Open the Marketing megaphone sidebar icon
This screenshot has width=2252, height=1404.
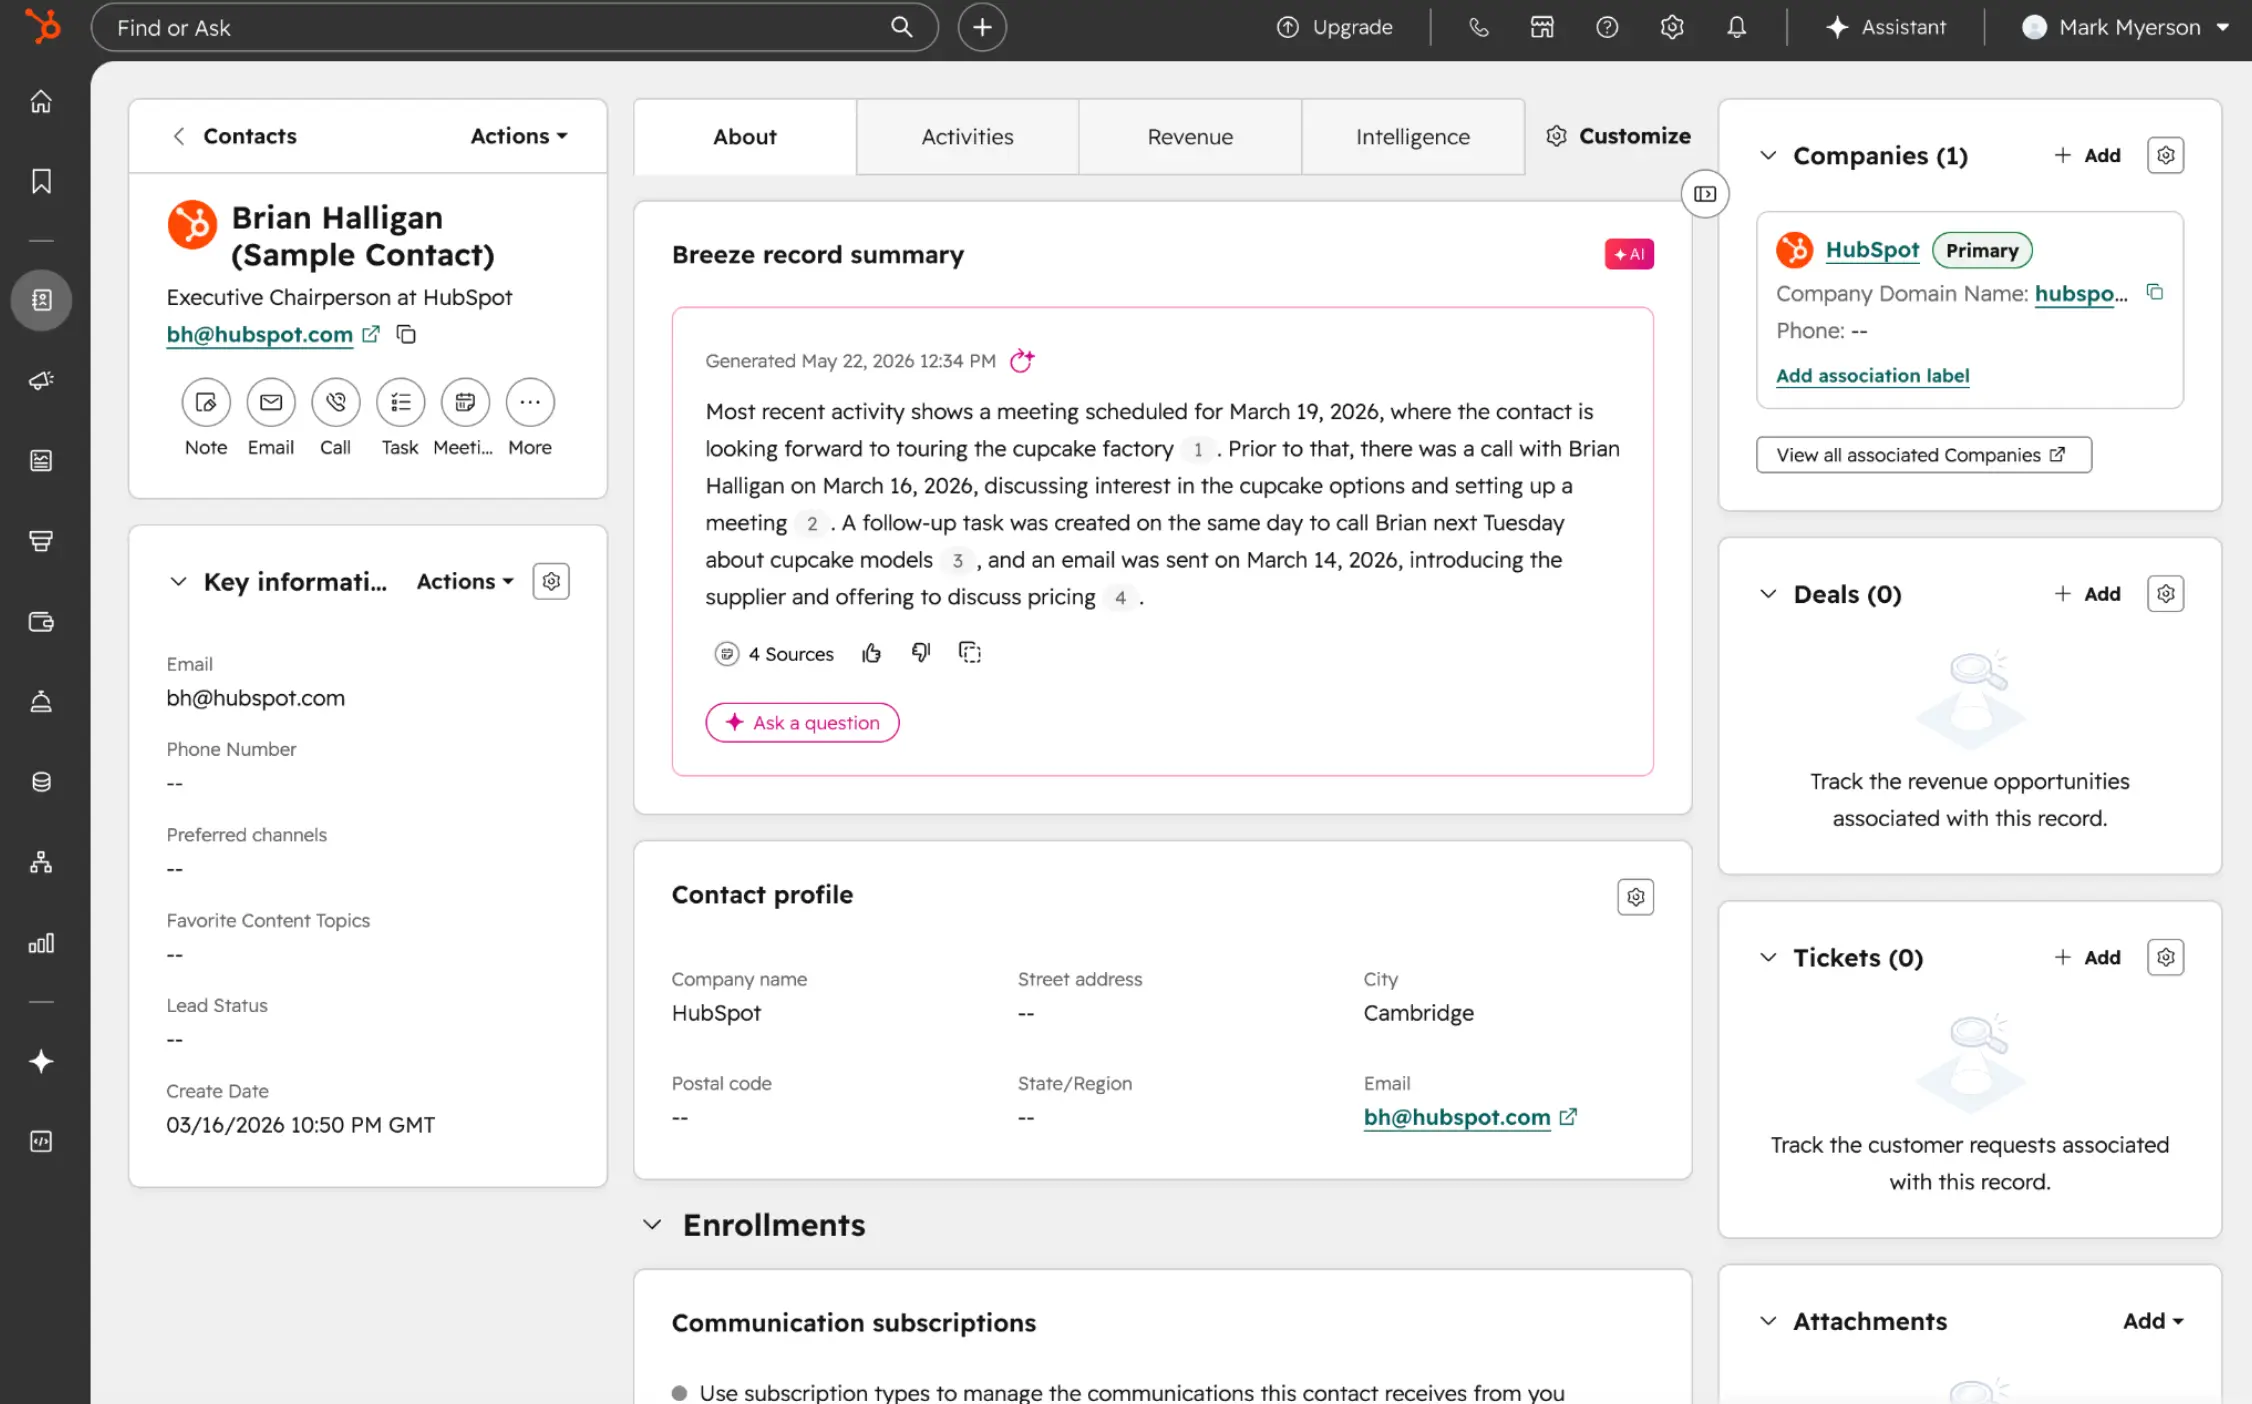tap(41, 380)
